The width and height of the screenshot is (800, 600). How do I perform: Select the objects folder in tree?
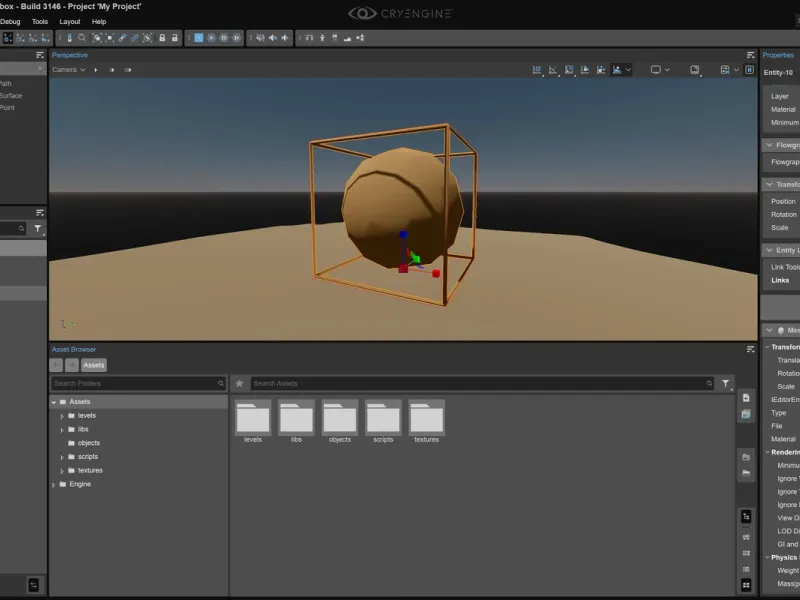pos(88,443)
